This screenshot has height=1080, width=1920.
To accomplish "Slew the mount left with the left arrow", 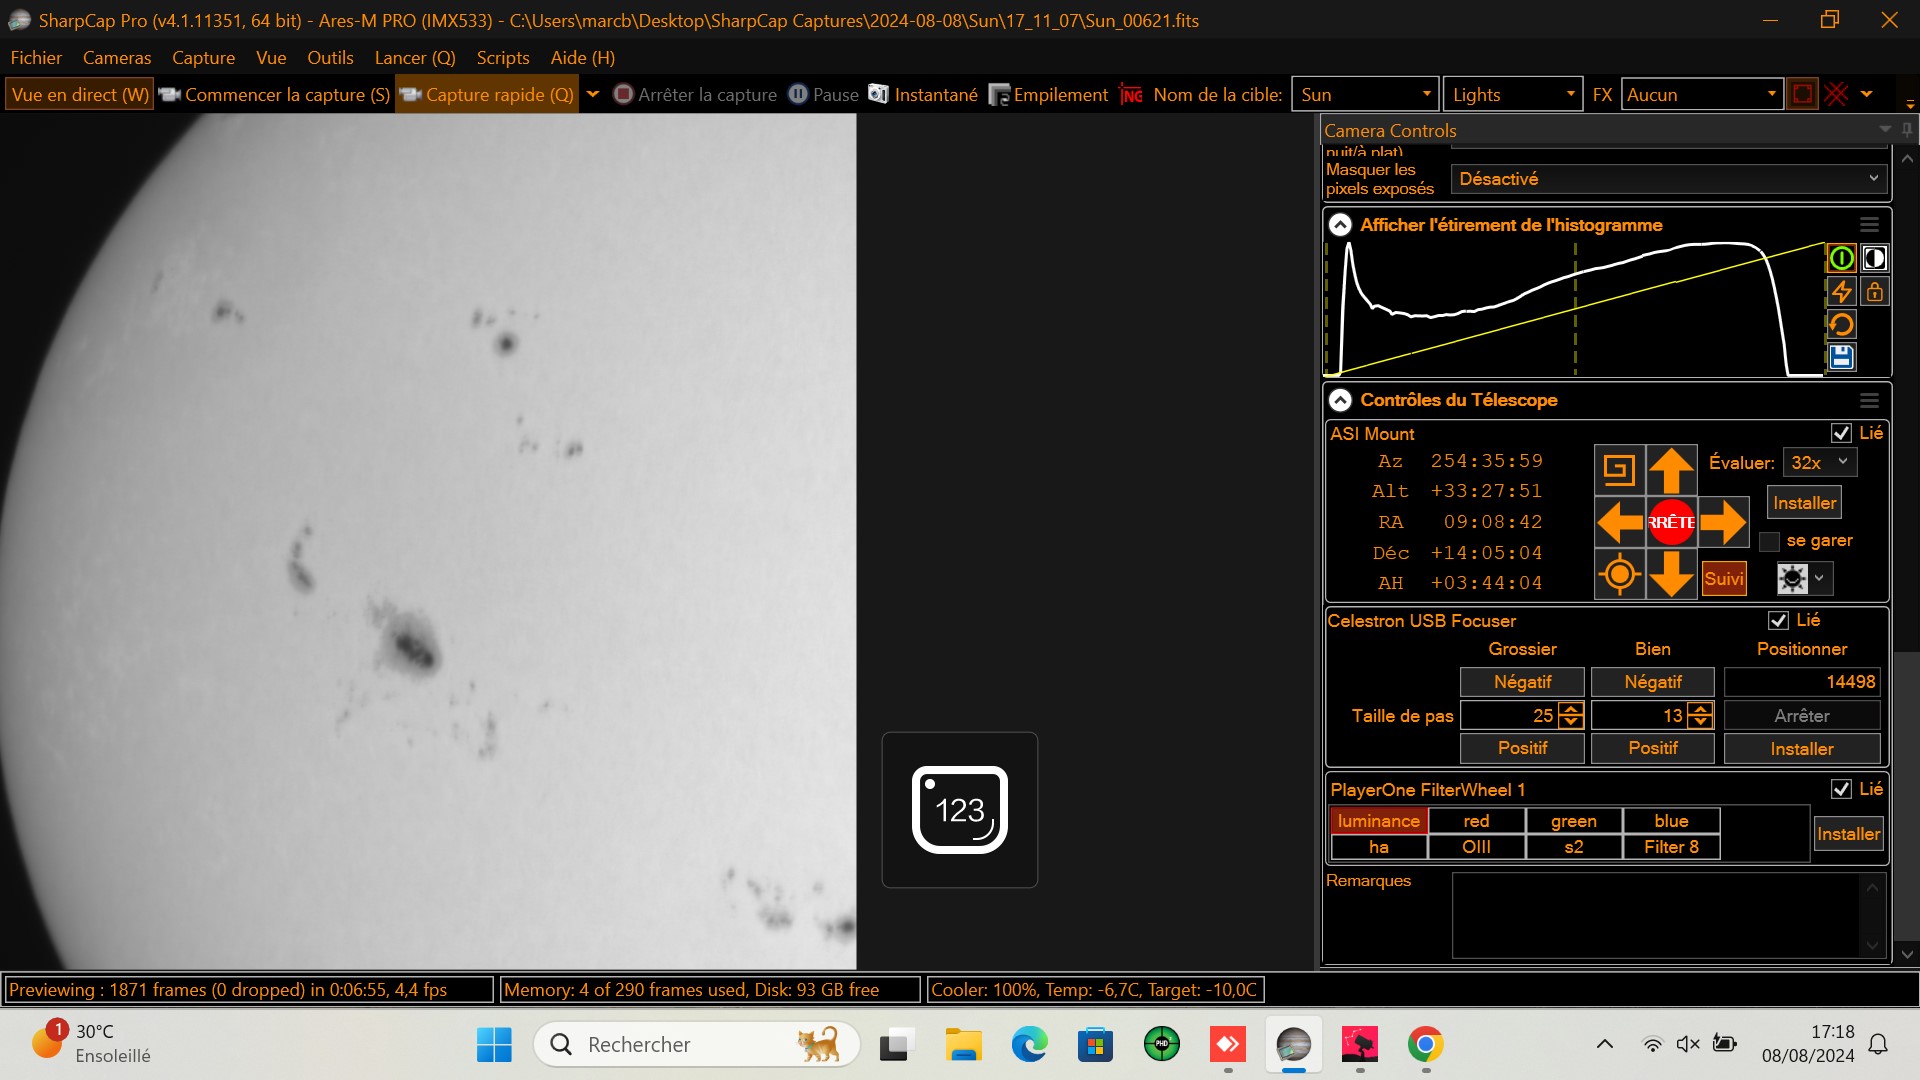I will pos(1619,522).
